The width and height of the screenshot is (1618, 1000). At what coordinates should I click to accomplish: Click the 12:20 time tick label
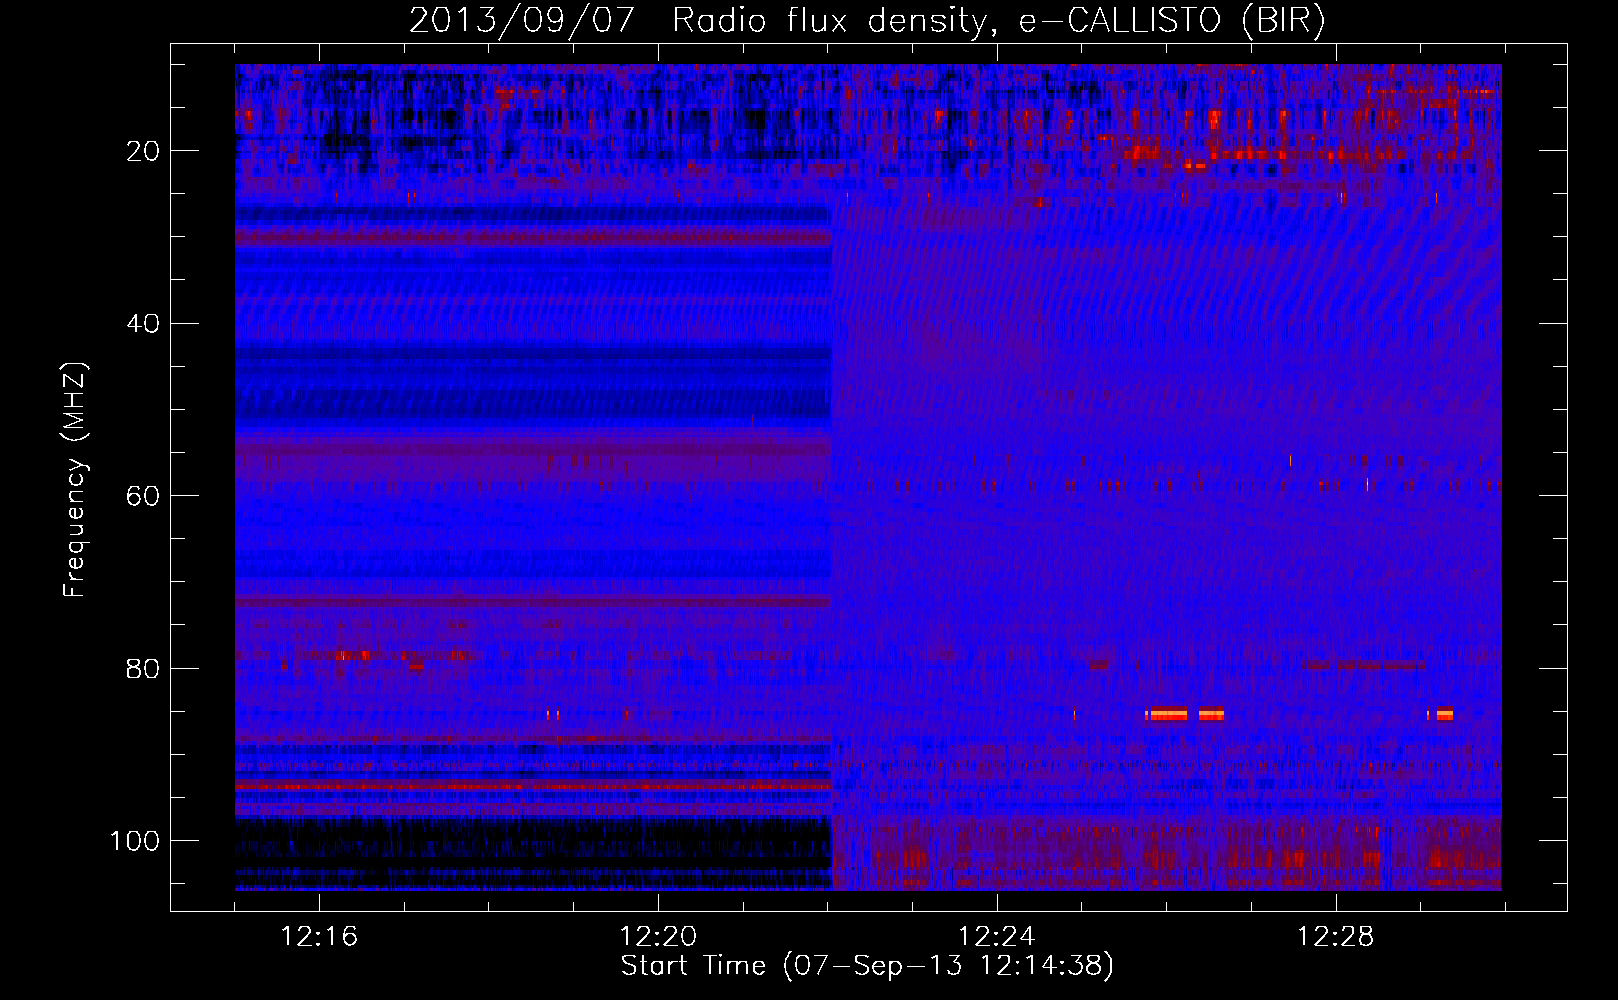[658, 937]
